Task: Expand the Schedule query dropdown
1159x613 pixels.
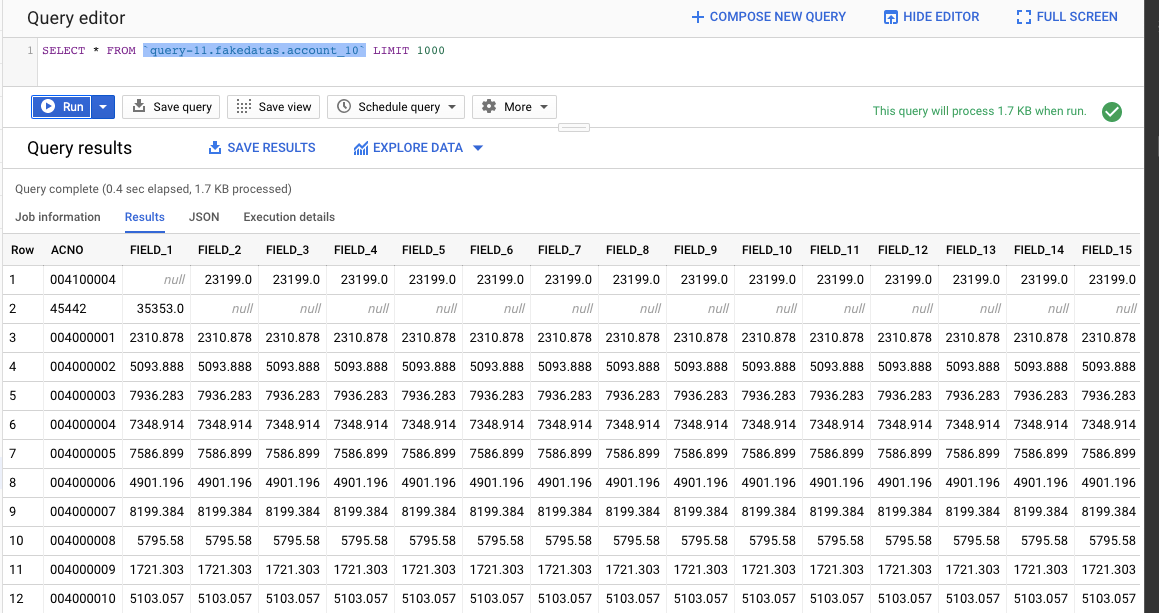Action: [x=452, y=106]
